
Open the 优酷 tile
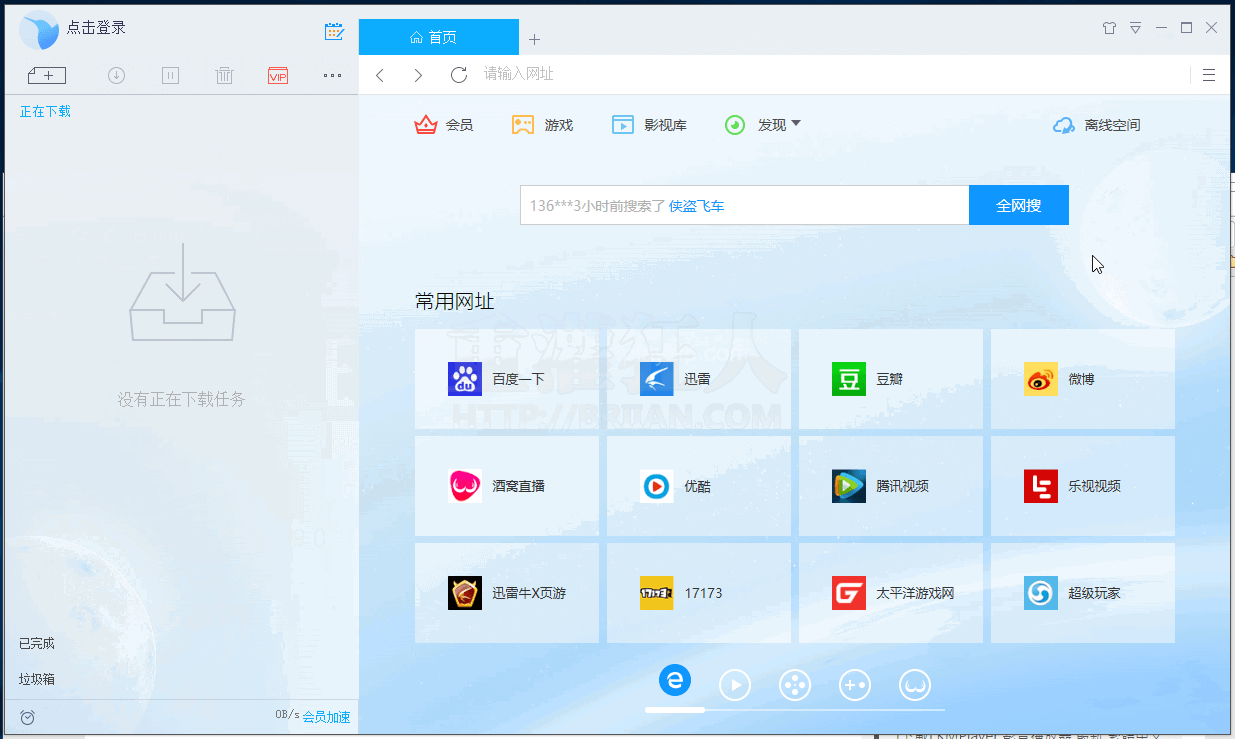point(699,486)
